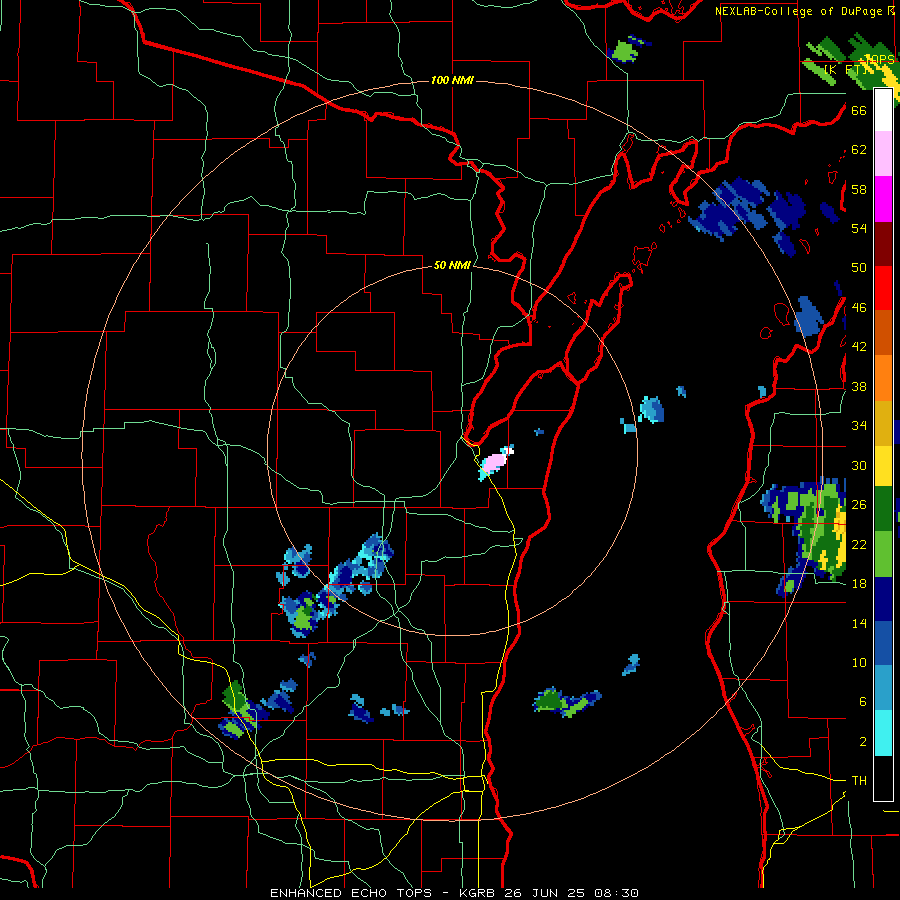Select legend value "18"
The image size is (900, 900).
(x=859, y=584)
